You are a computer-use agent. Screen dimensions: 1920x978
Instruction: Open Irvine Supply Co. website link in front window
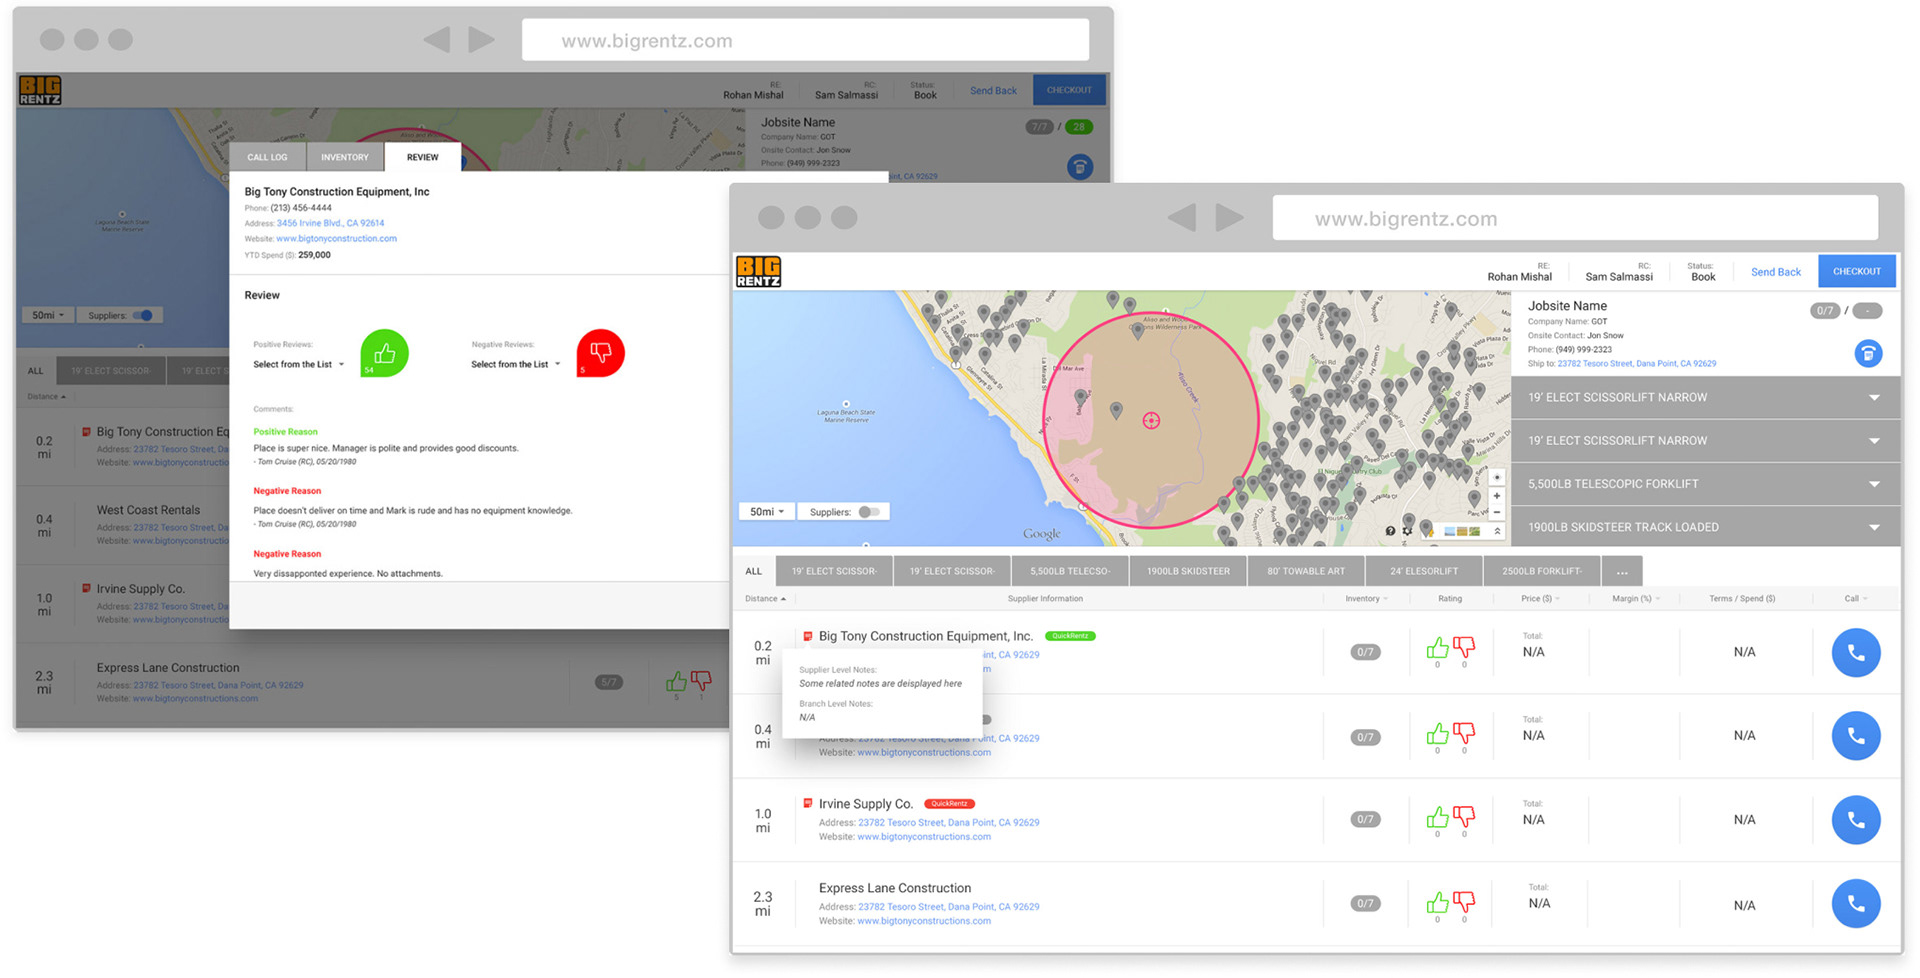tap(923, 837)
